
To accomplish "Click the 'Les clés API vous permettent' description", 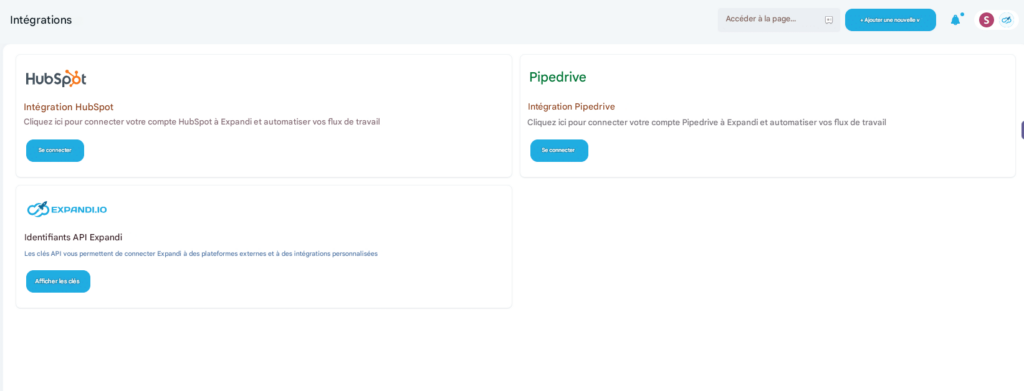I will (x=200, y=253).
